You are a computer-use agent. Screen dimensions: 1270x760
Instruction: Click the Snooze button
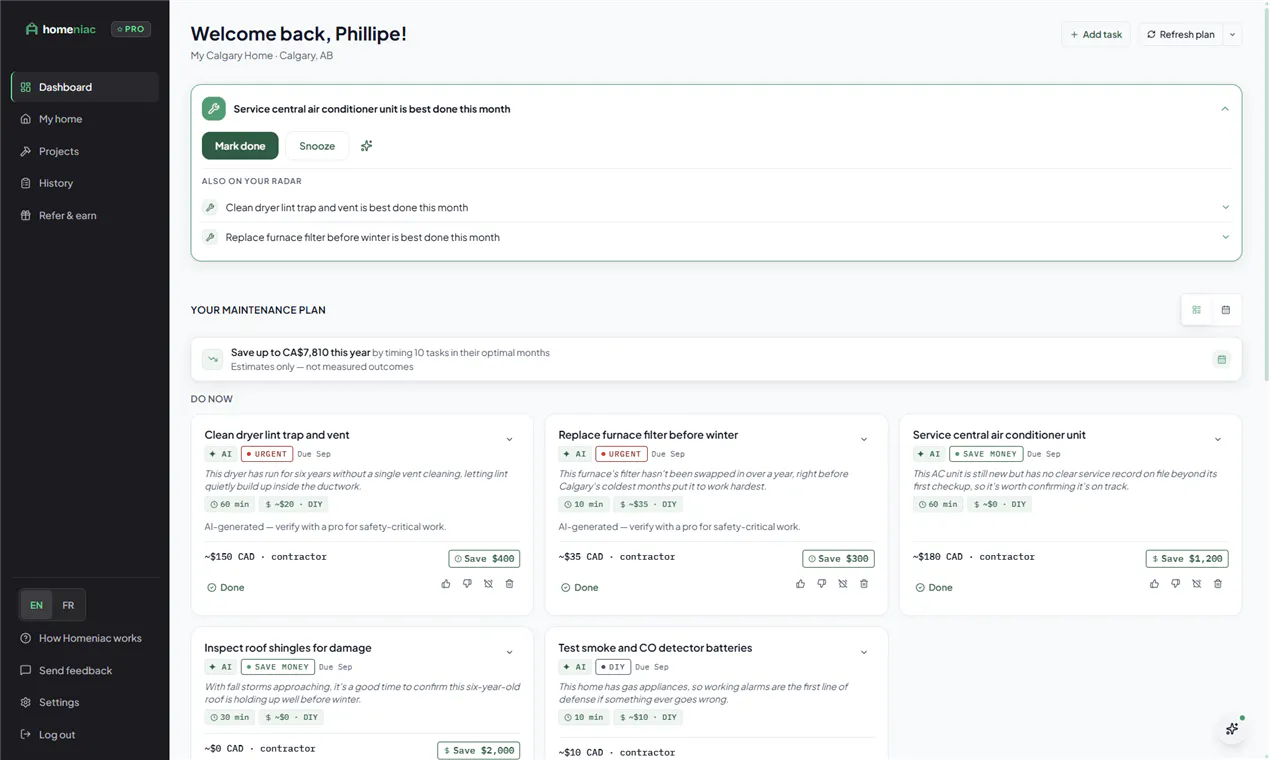tap(317, 146)
